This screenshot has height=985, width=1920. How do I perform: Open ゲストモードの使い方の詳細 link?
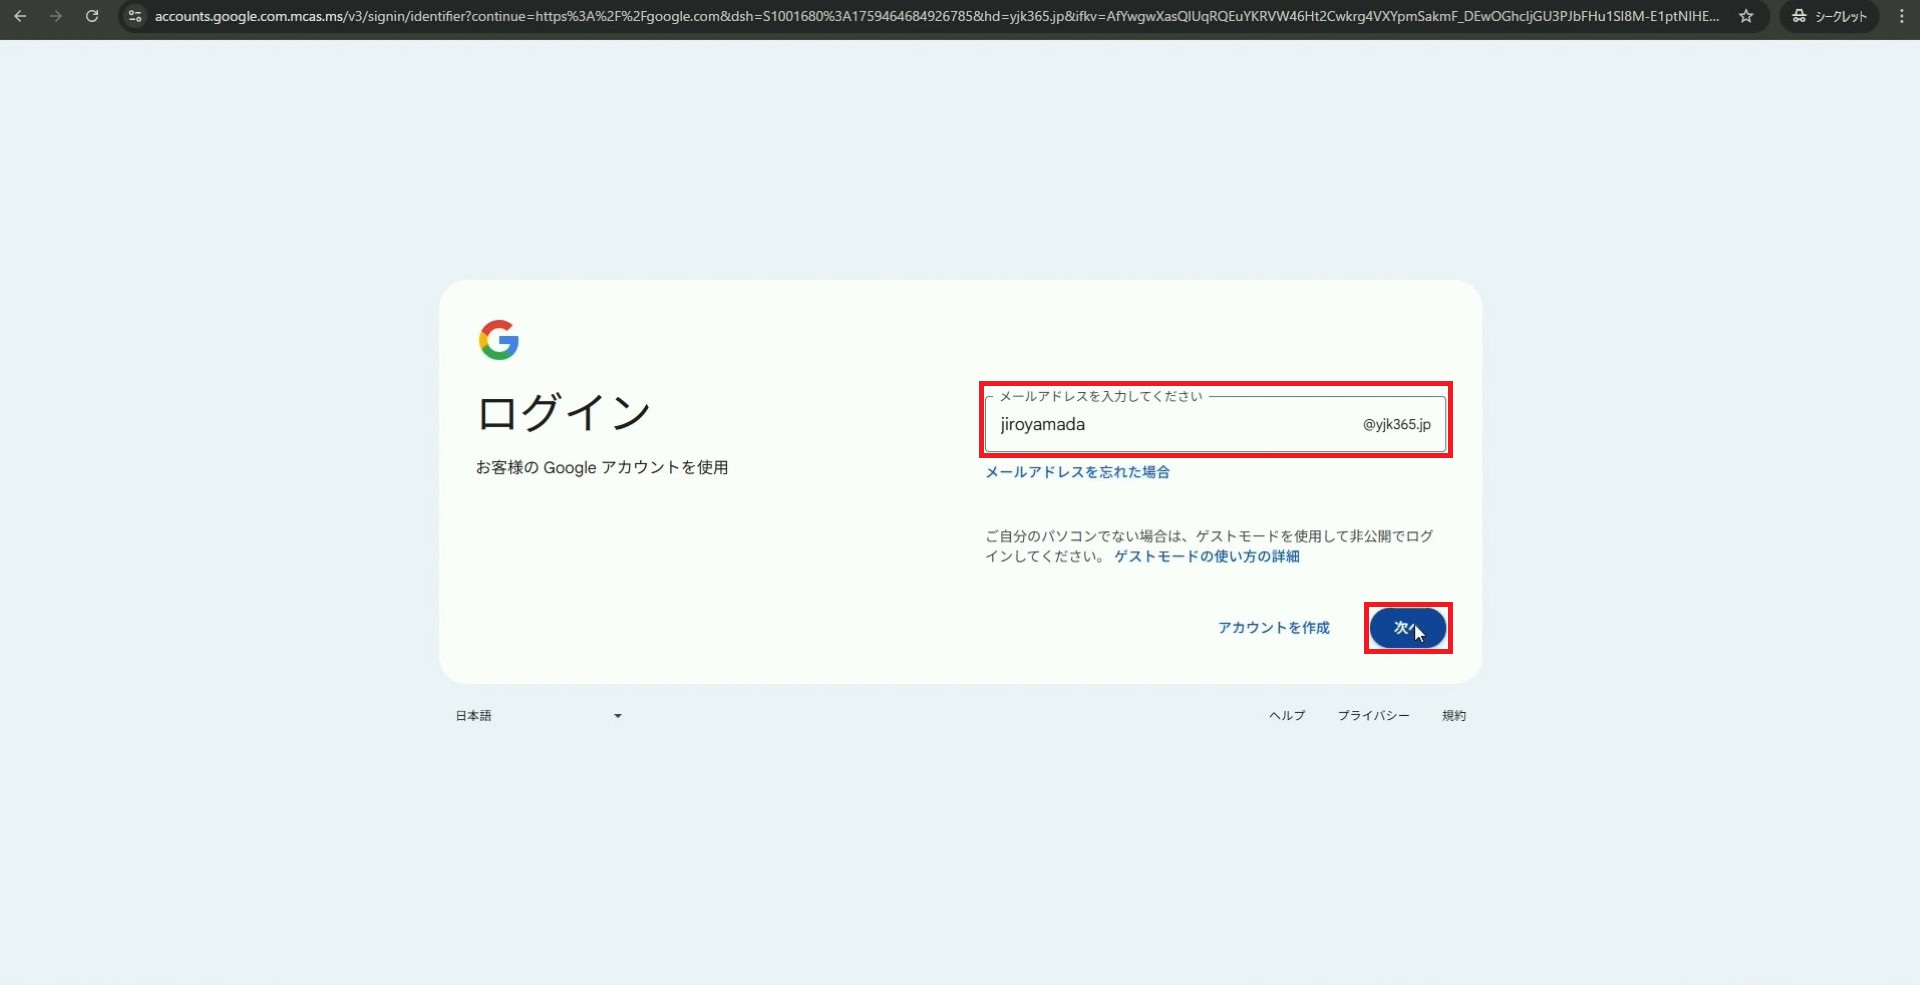pos(1206,557)
